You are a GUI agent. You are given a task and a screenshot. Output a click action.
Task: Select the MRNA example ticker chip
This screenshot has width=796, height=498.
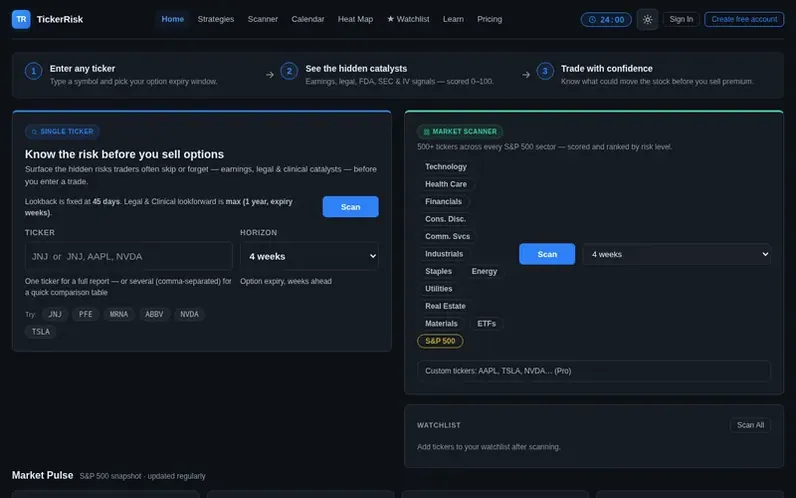click(x=119, y=314)
